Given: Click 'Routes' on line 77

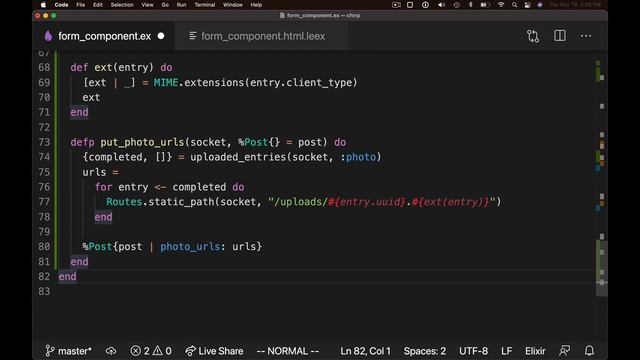Looking at the screenshot, I should point(124,202).
